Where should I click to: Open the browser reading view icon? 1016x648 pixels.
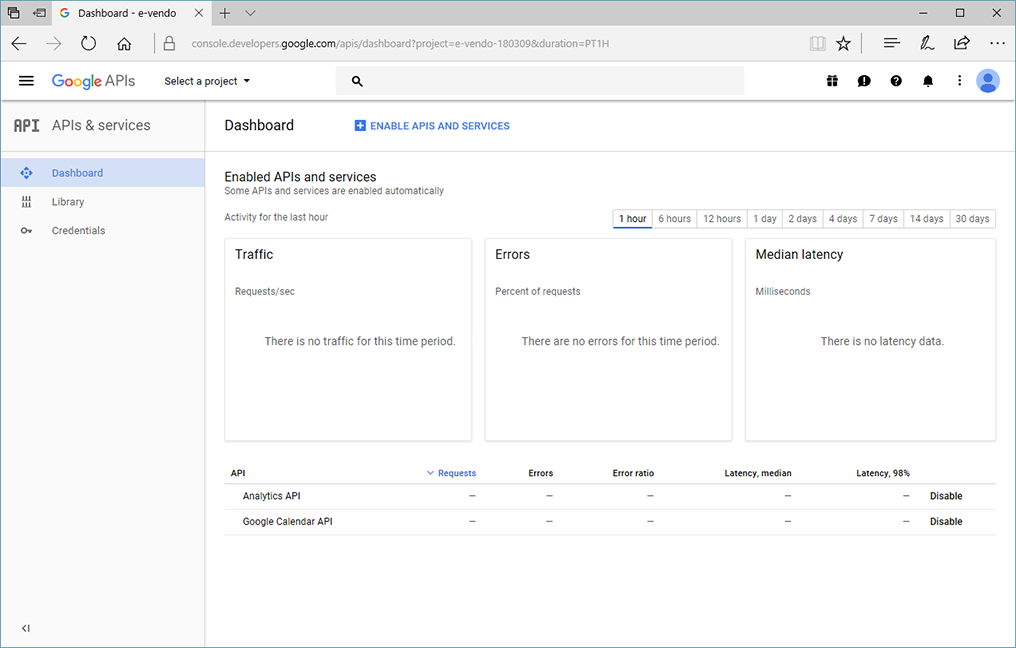point(818,43)
